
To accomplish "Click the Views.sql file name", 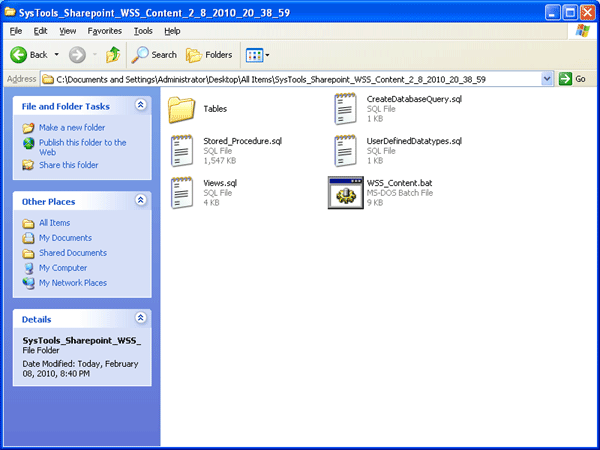I will [220, 183].
